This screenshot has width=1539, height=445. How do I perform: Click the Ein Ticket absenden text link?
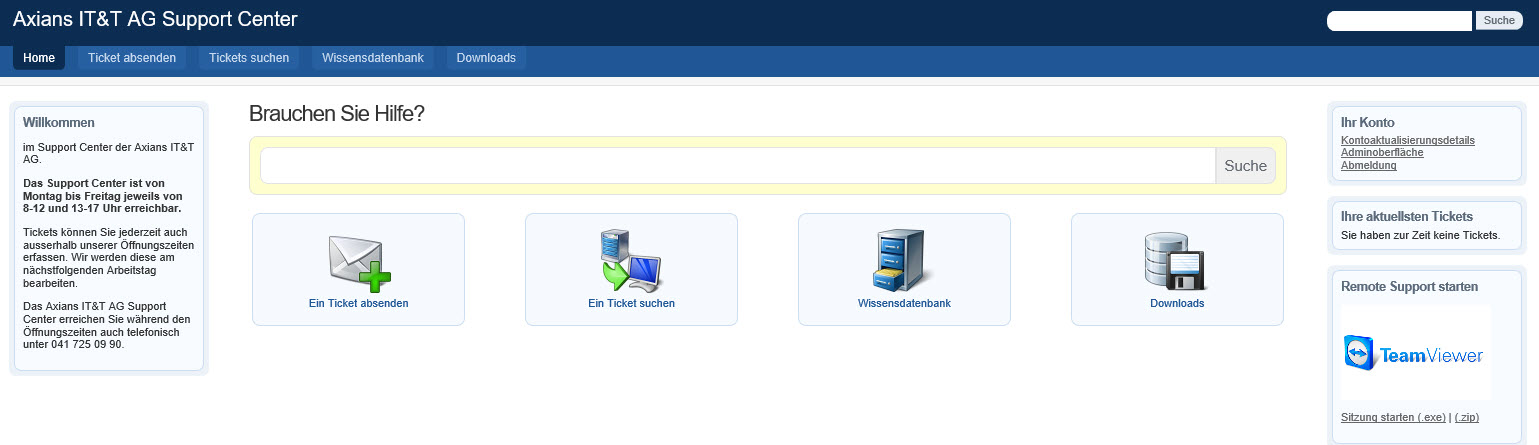[x=359, y=303]
